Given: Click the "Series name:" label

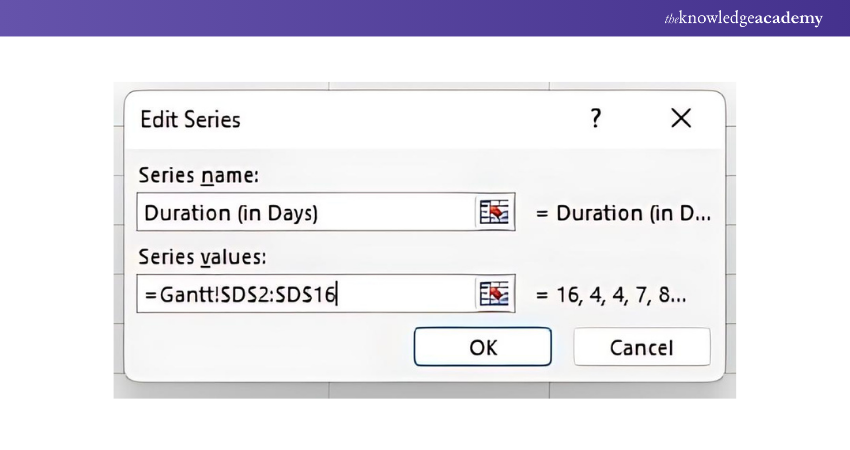Looking at the screenshot, I should coord(199,175).
